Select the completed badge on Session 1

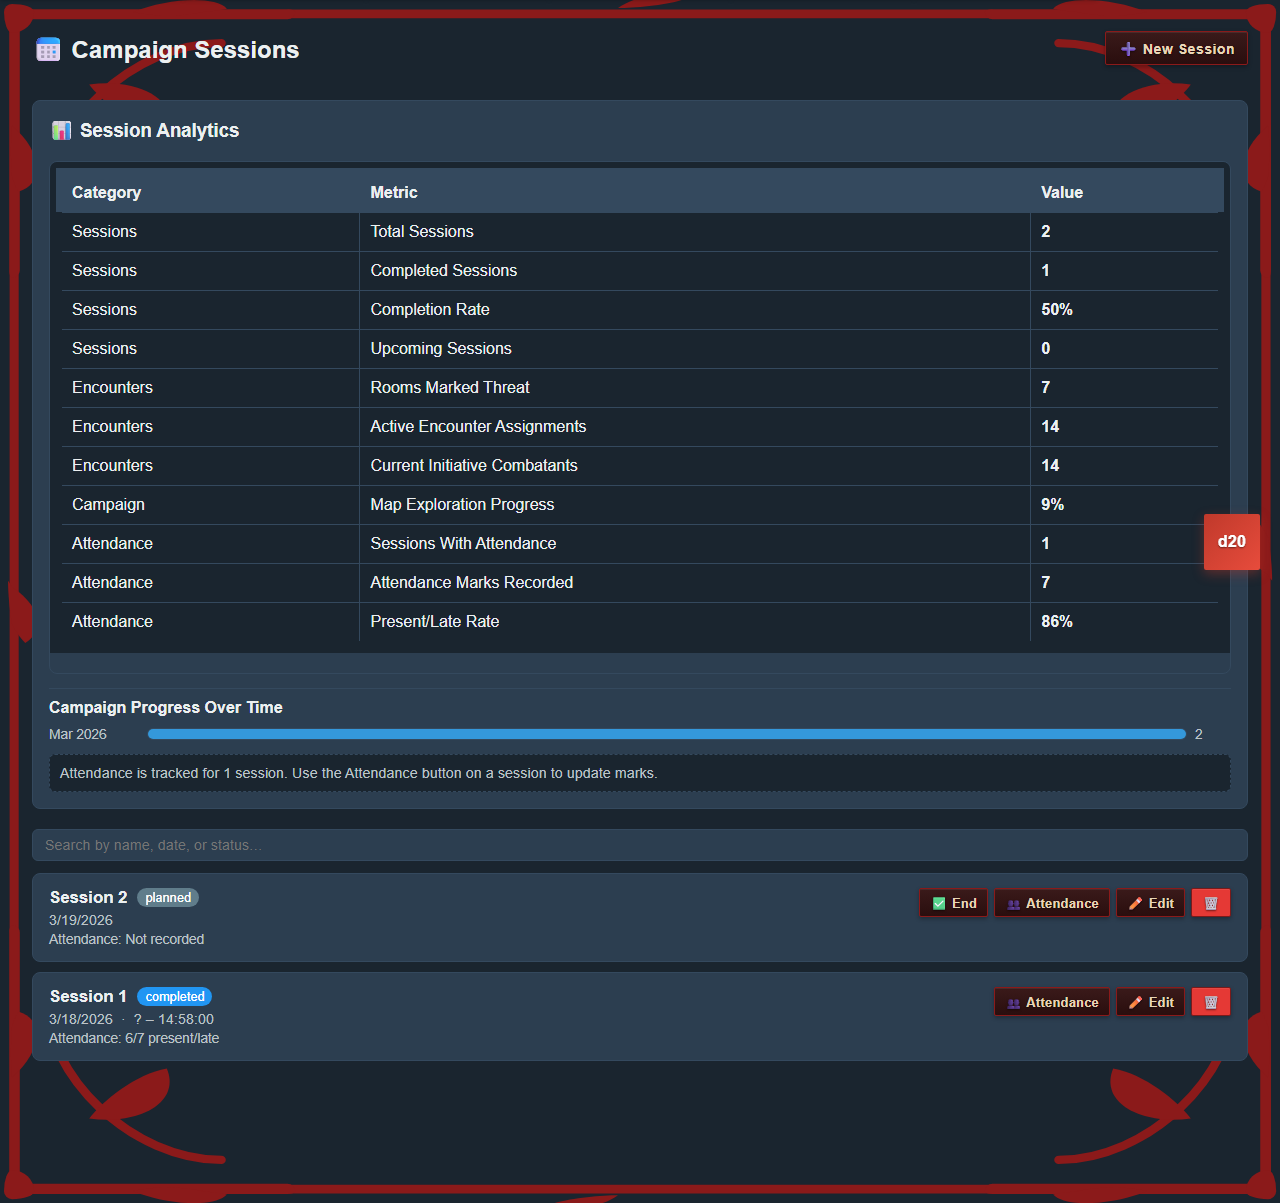tap(174, 996)
